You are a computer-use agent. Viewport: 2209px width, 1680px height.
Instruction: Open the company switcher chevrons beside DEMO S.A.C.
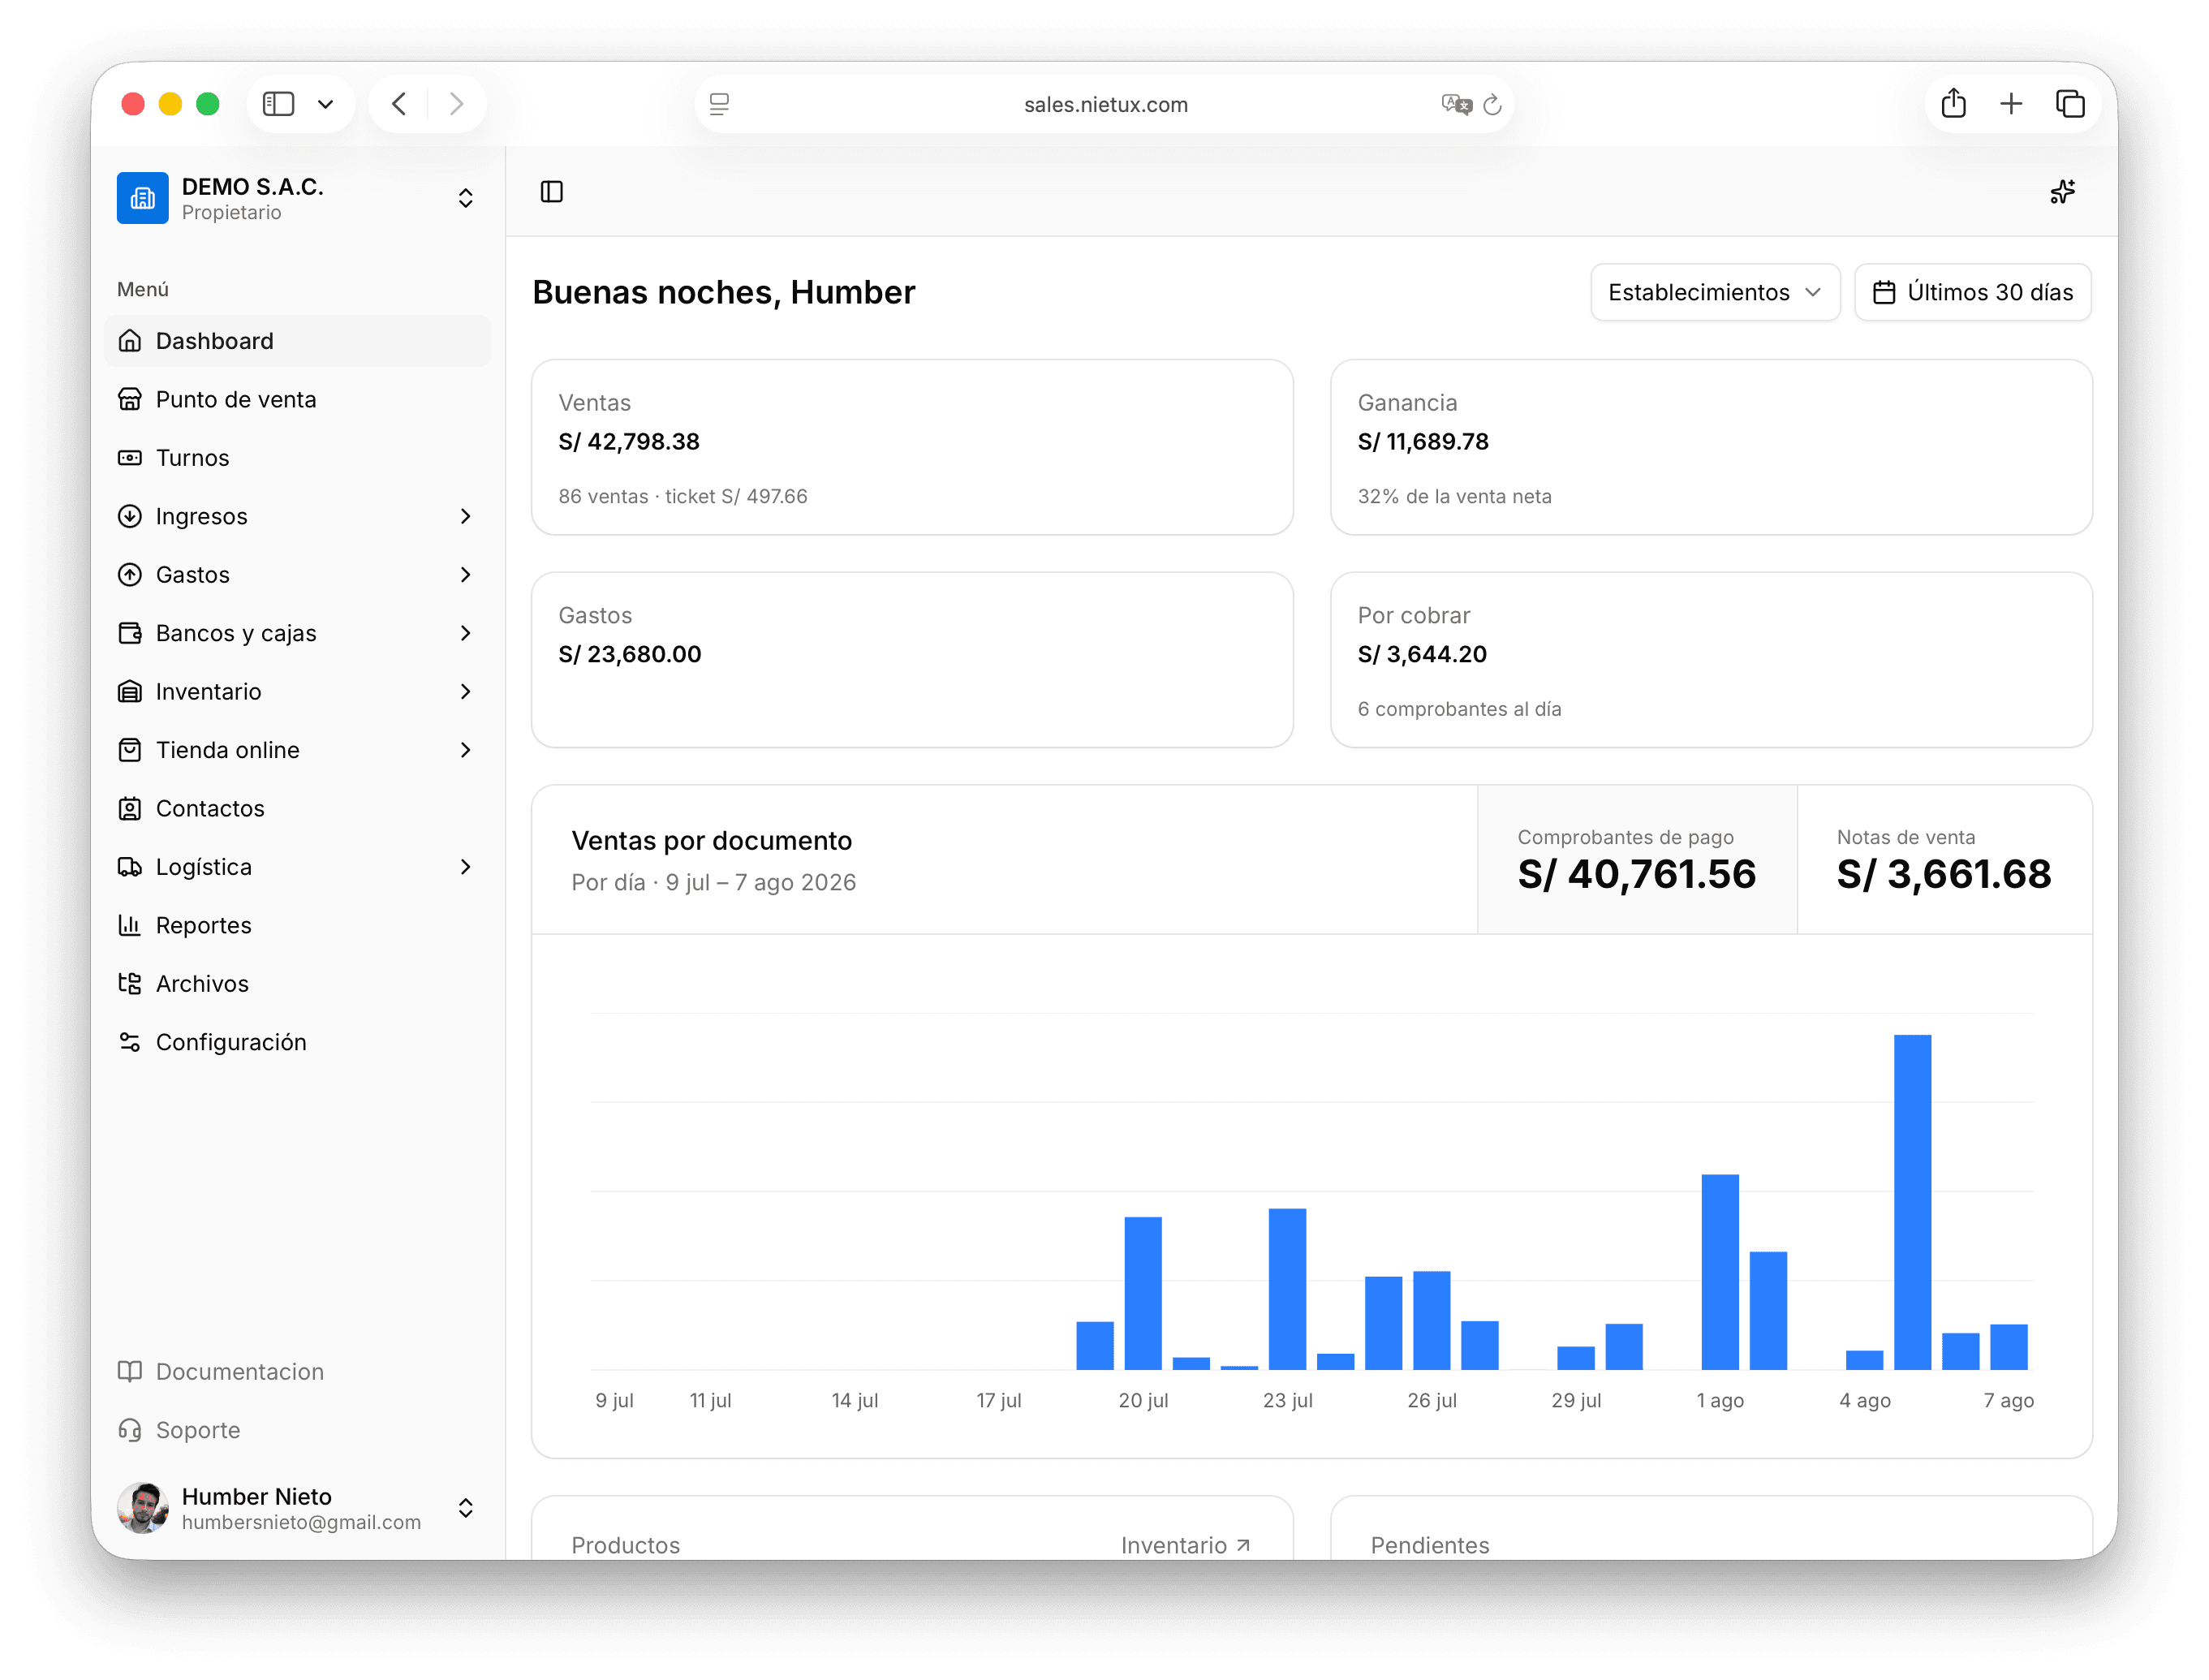coord(465,198)
